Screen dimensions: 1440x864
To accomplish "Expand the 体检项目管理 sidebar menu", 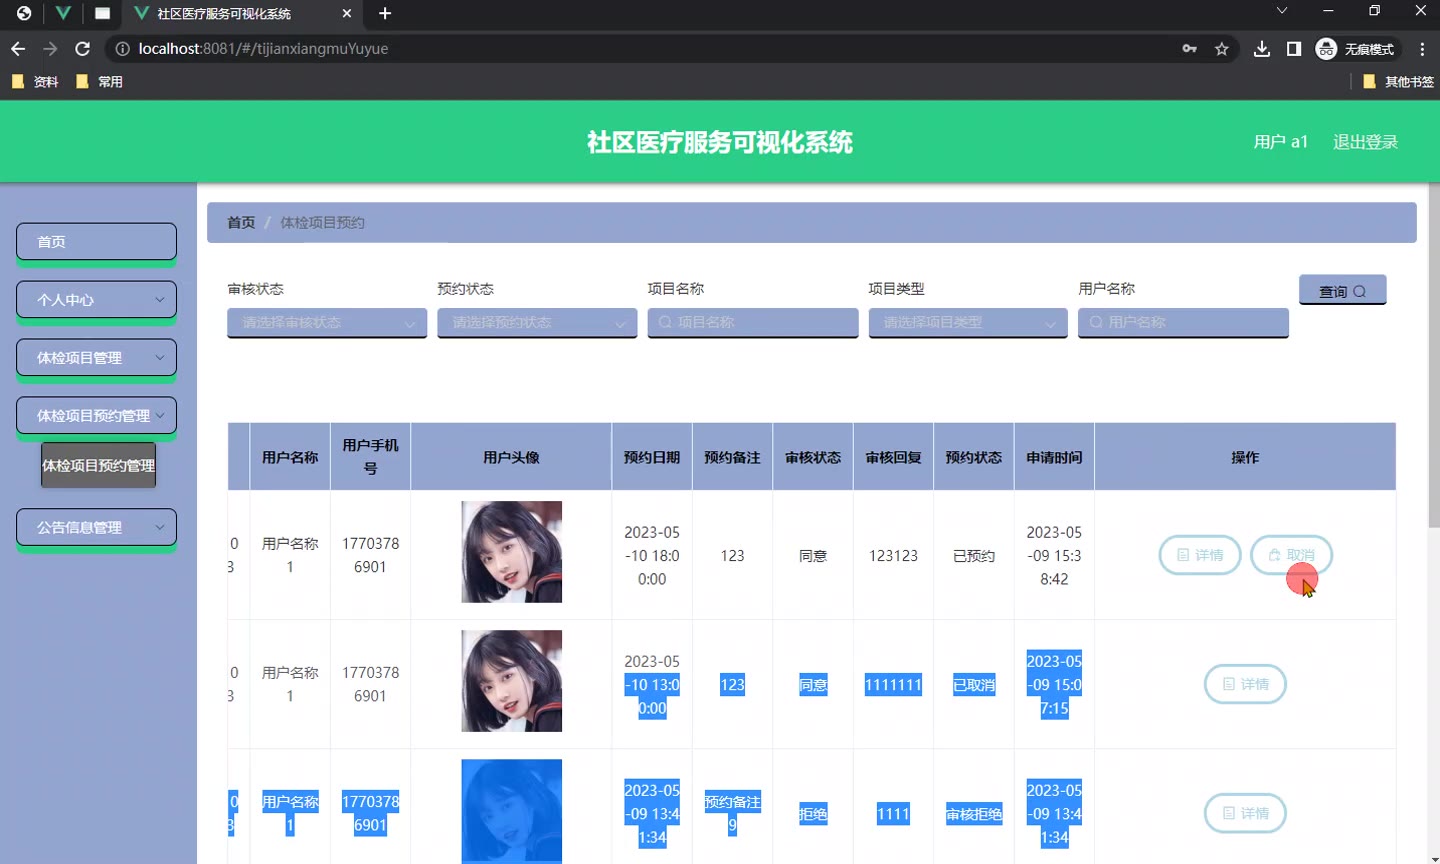I will [x=96, y=358].
